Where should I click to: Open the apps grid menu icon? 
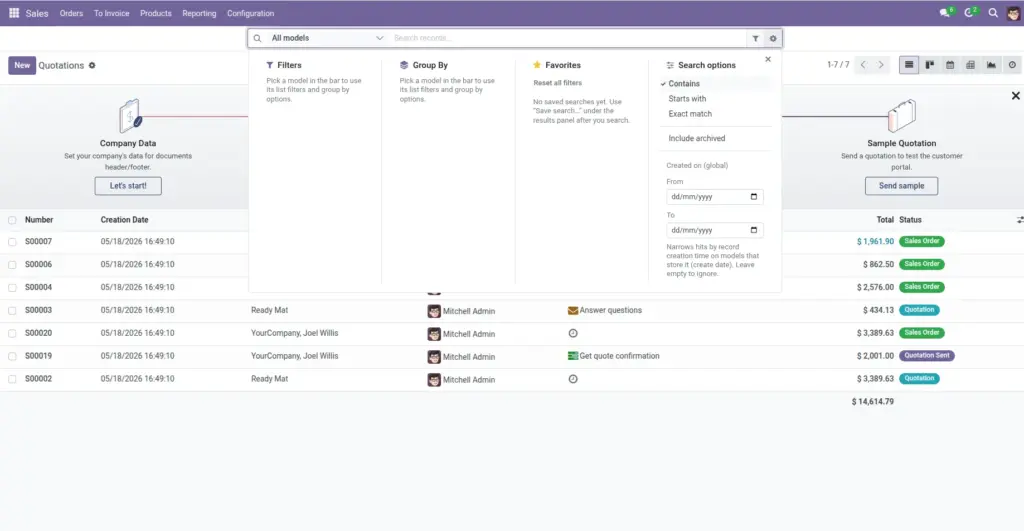14,13
